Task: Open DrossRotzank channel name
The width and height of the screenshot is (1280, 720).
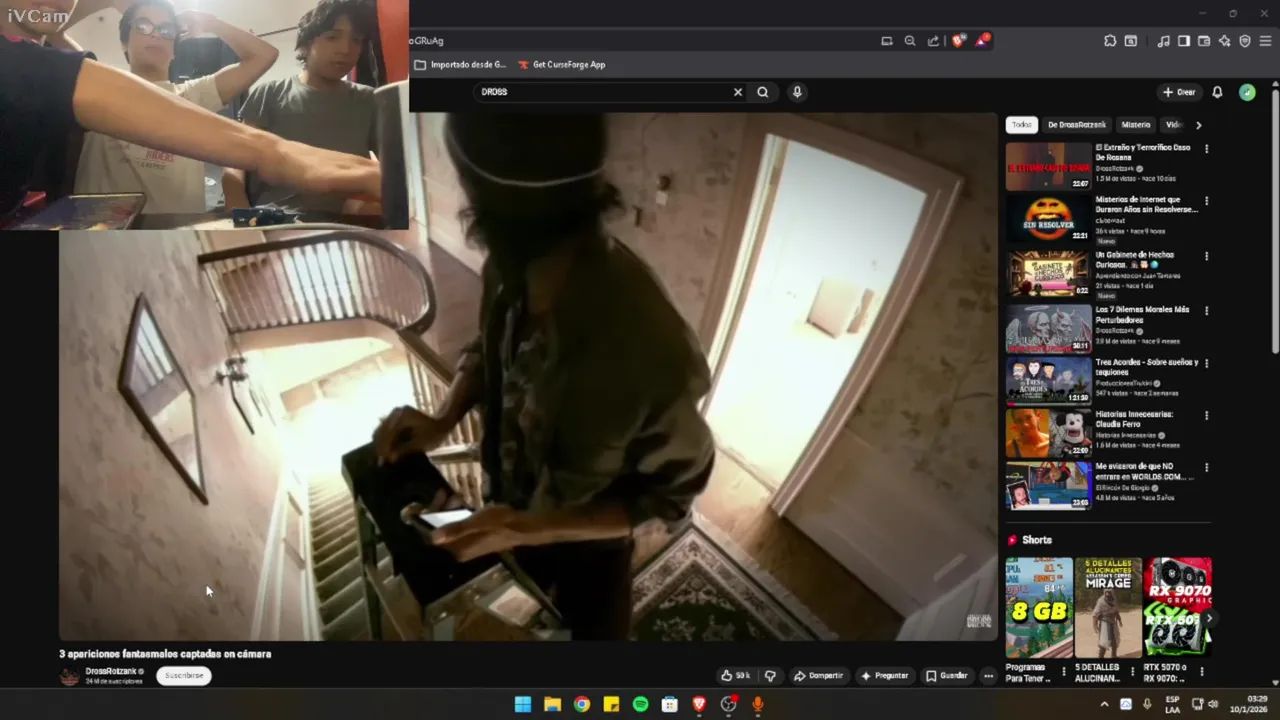Action: 111,671
